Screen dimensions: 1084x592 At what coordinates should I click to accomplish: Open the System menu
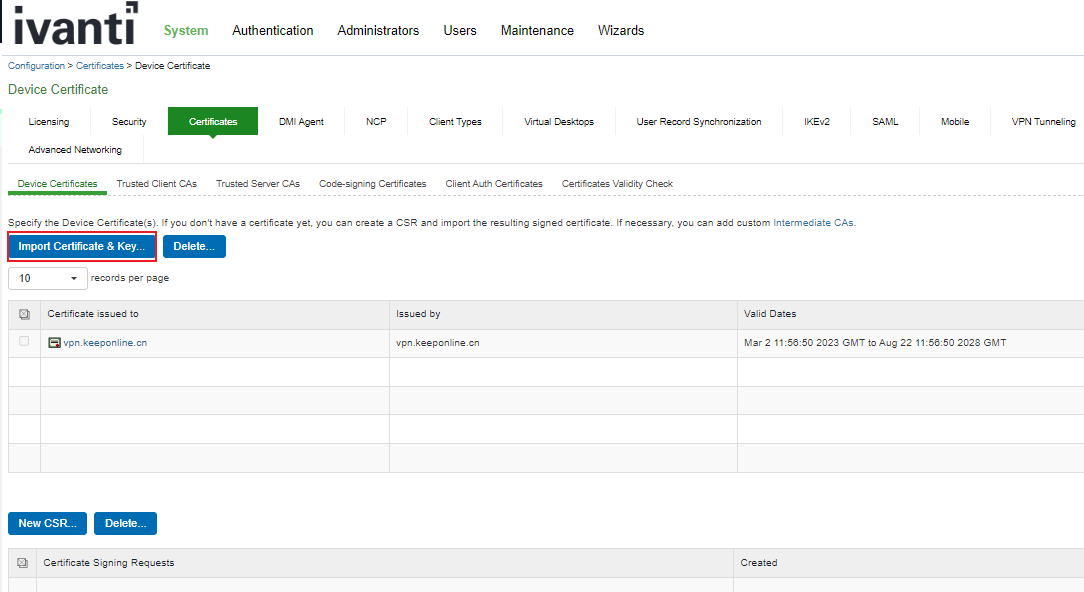(185, 30)
